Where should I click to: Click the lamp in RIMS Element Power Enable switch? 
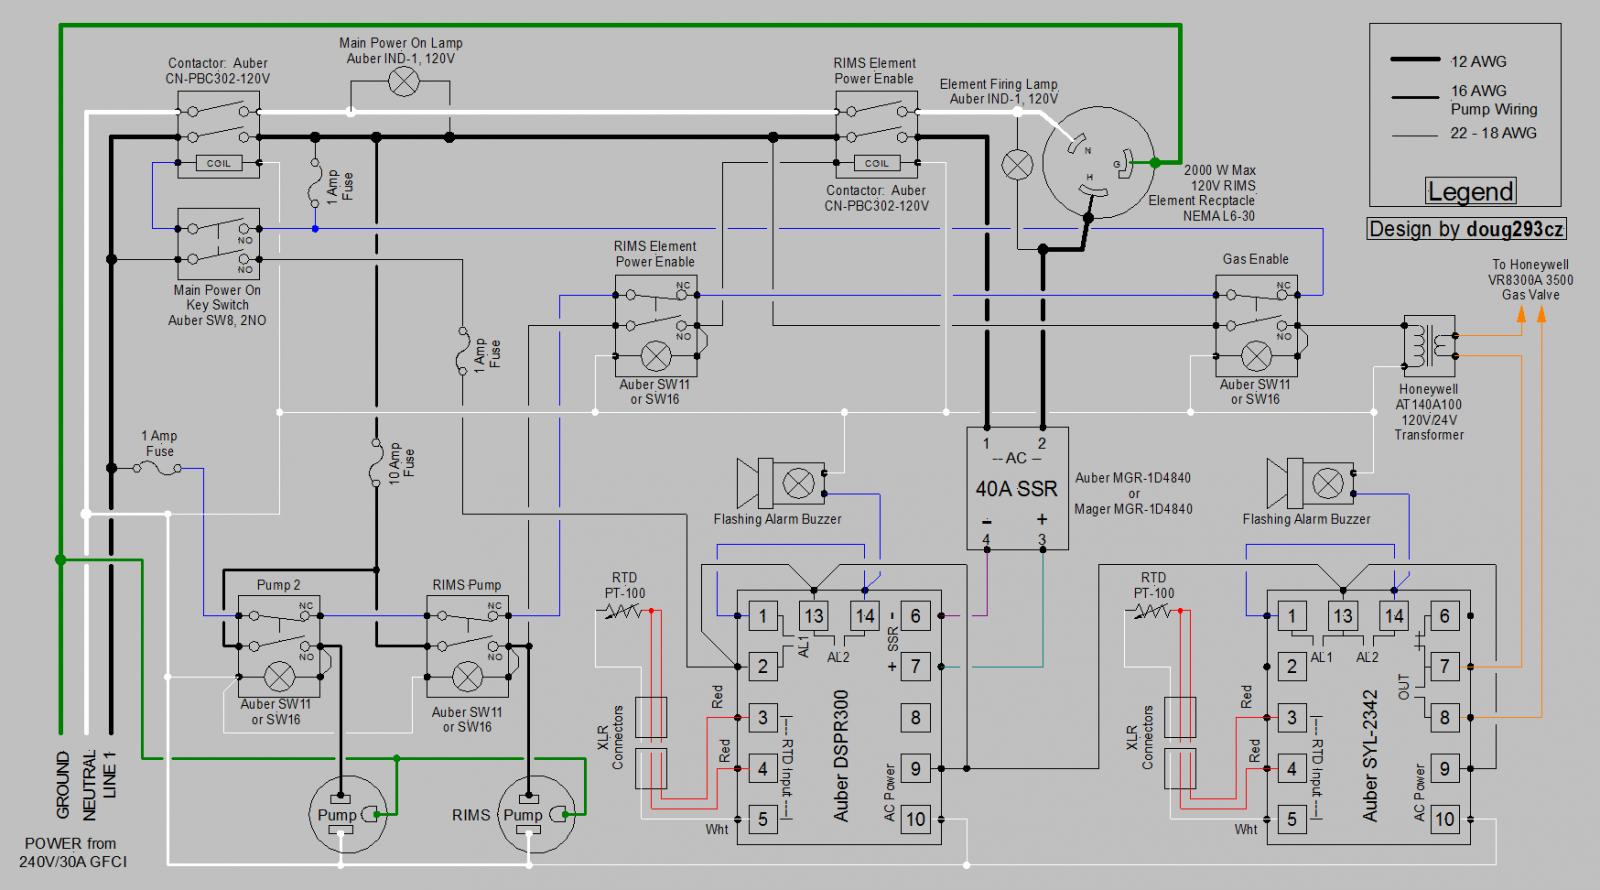[655, 355]
